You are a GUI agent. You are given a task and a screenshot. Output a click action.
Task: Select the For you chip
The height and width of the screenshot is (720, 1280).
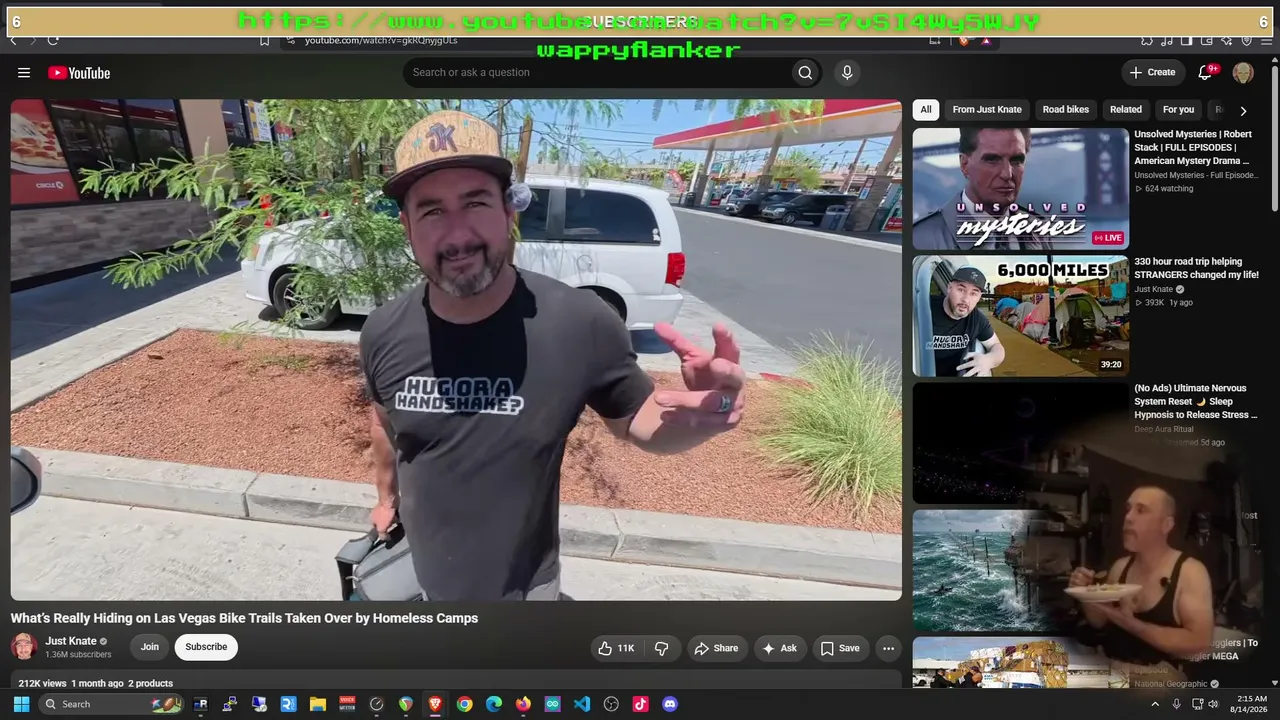(x=1178, y=110)
